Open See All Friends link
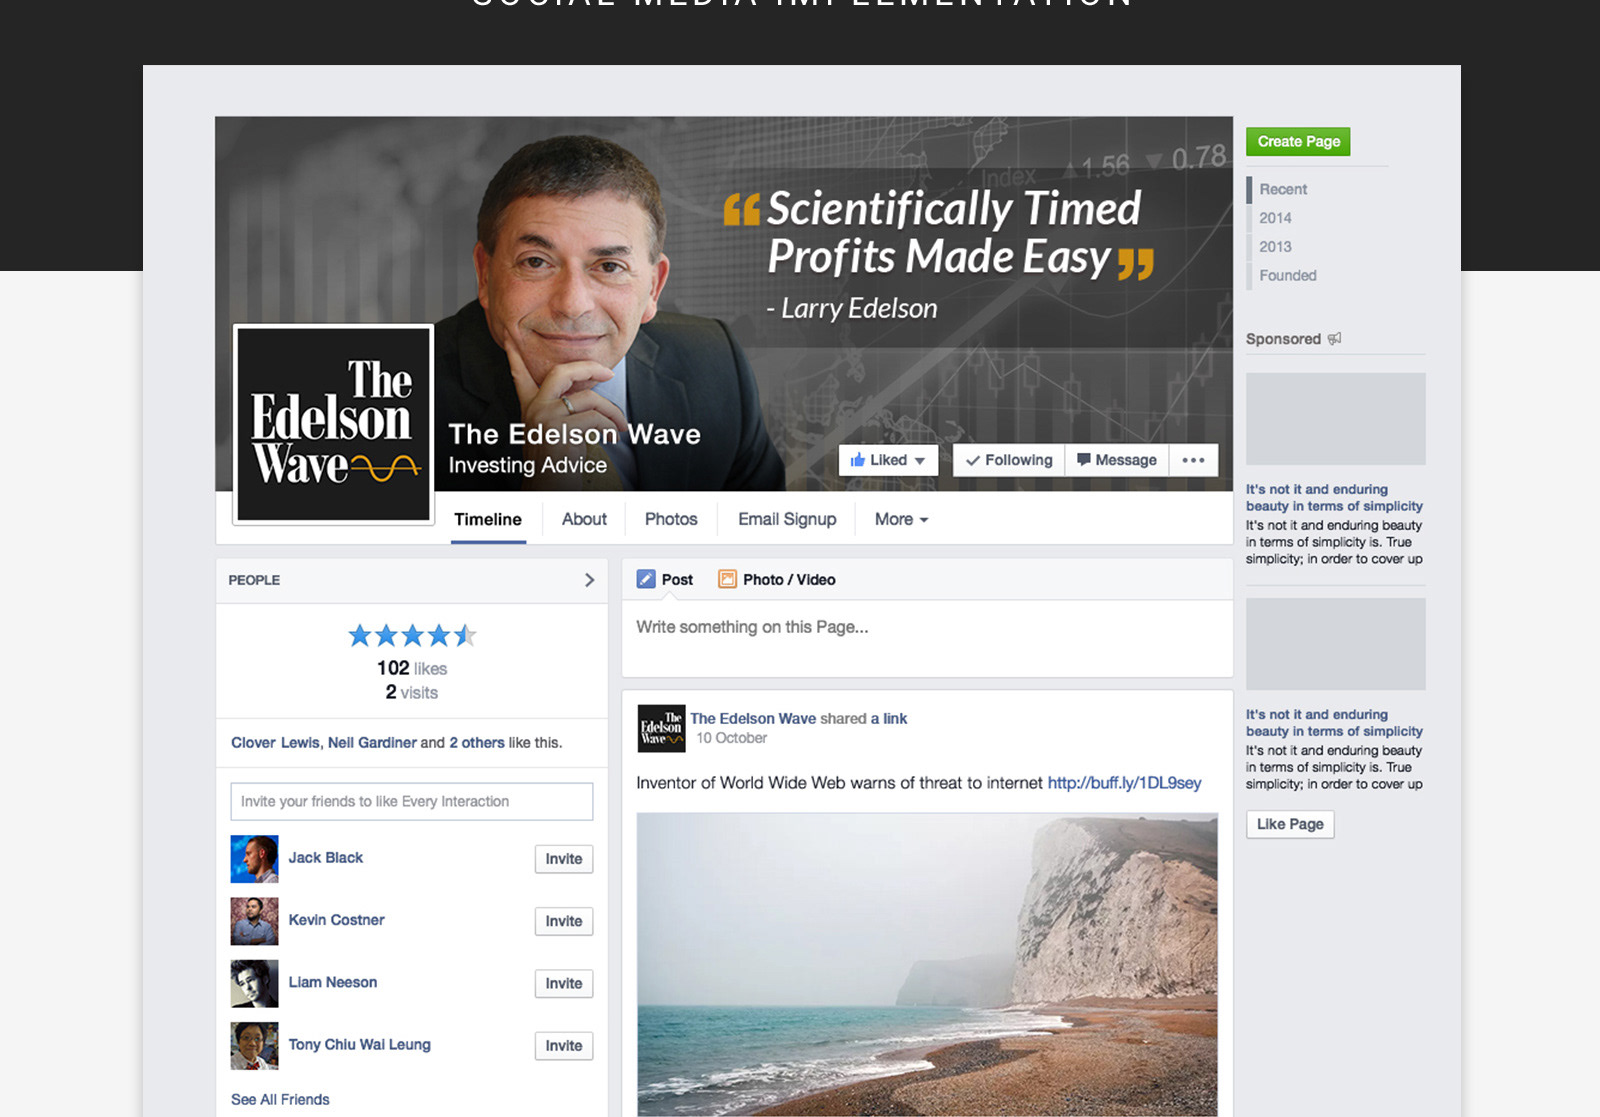The width and height of the screenshot is (1600, 1117). click(280, 1099)
